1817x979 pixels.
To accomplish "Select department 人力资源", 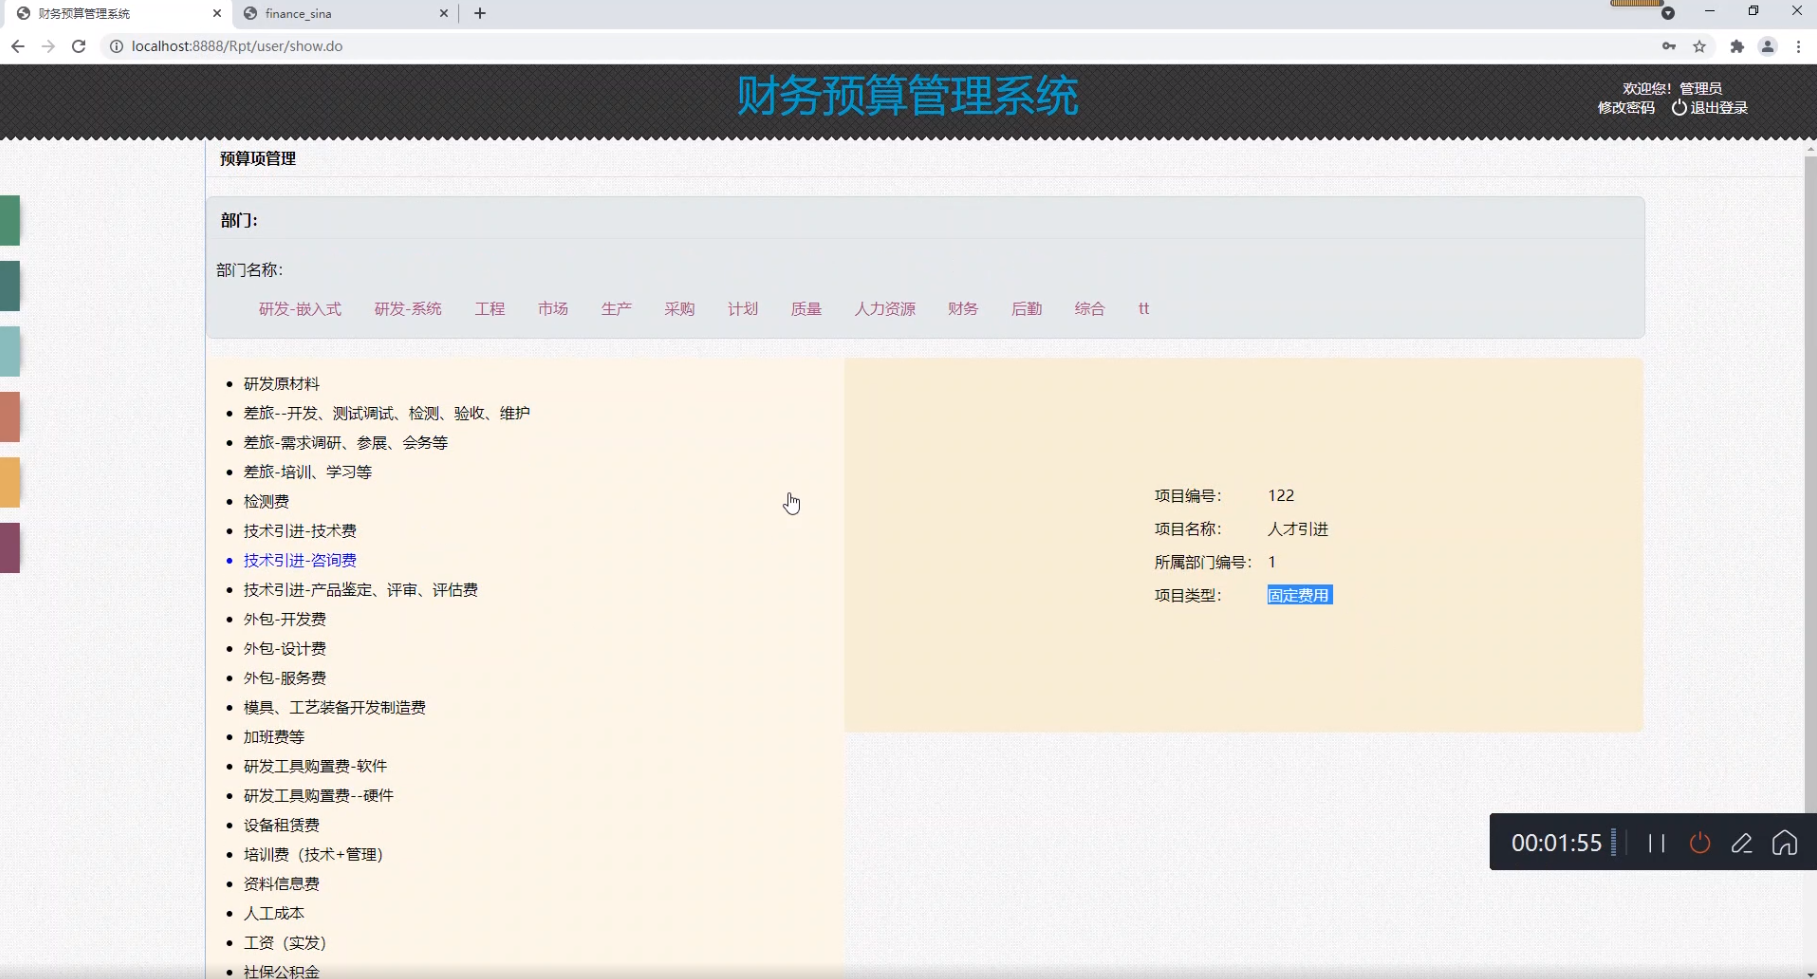I will coord(885,309).
